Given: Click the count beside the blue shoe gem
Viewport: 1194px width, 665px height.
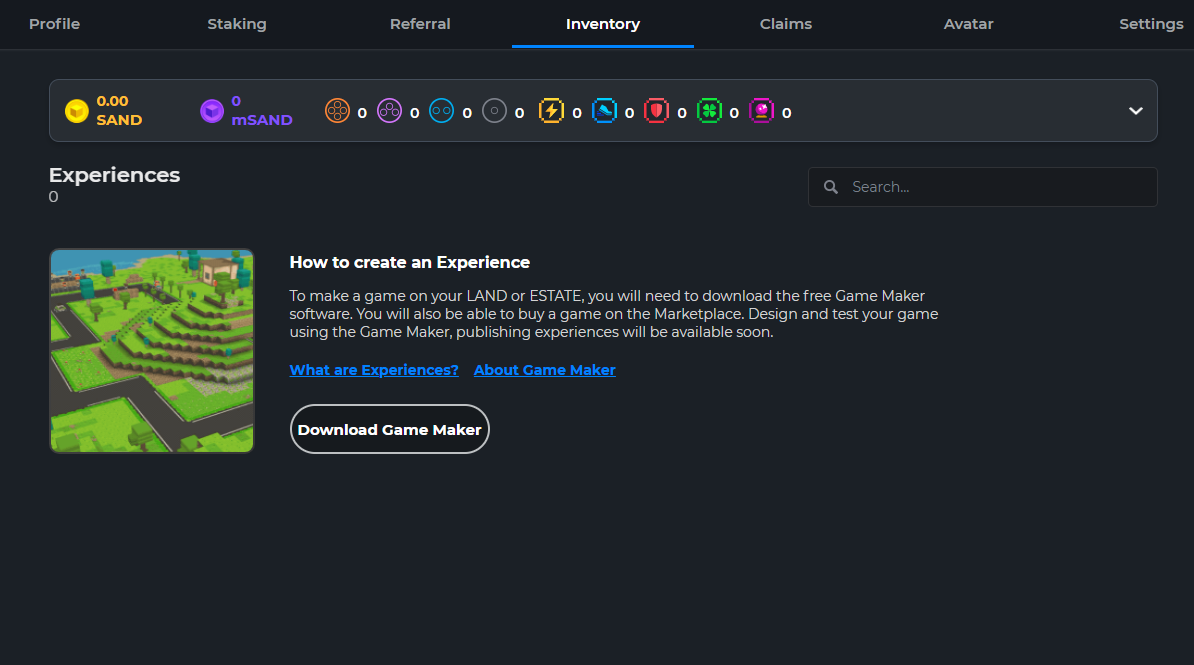Looking at the screenshot, I should 630,113.
